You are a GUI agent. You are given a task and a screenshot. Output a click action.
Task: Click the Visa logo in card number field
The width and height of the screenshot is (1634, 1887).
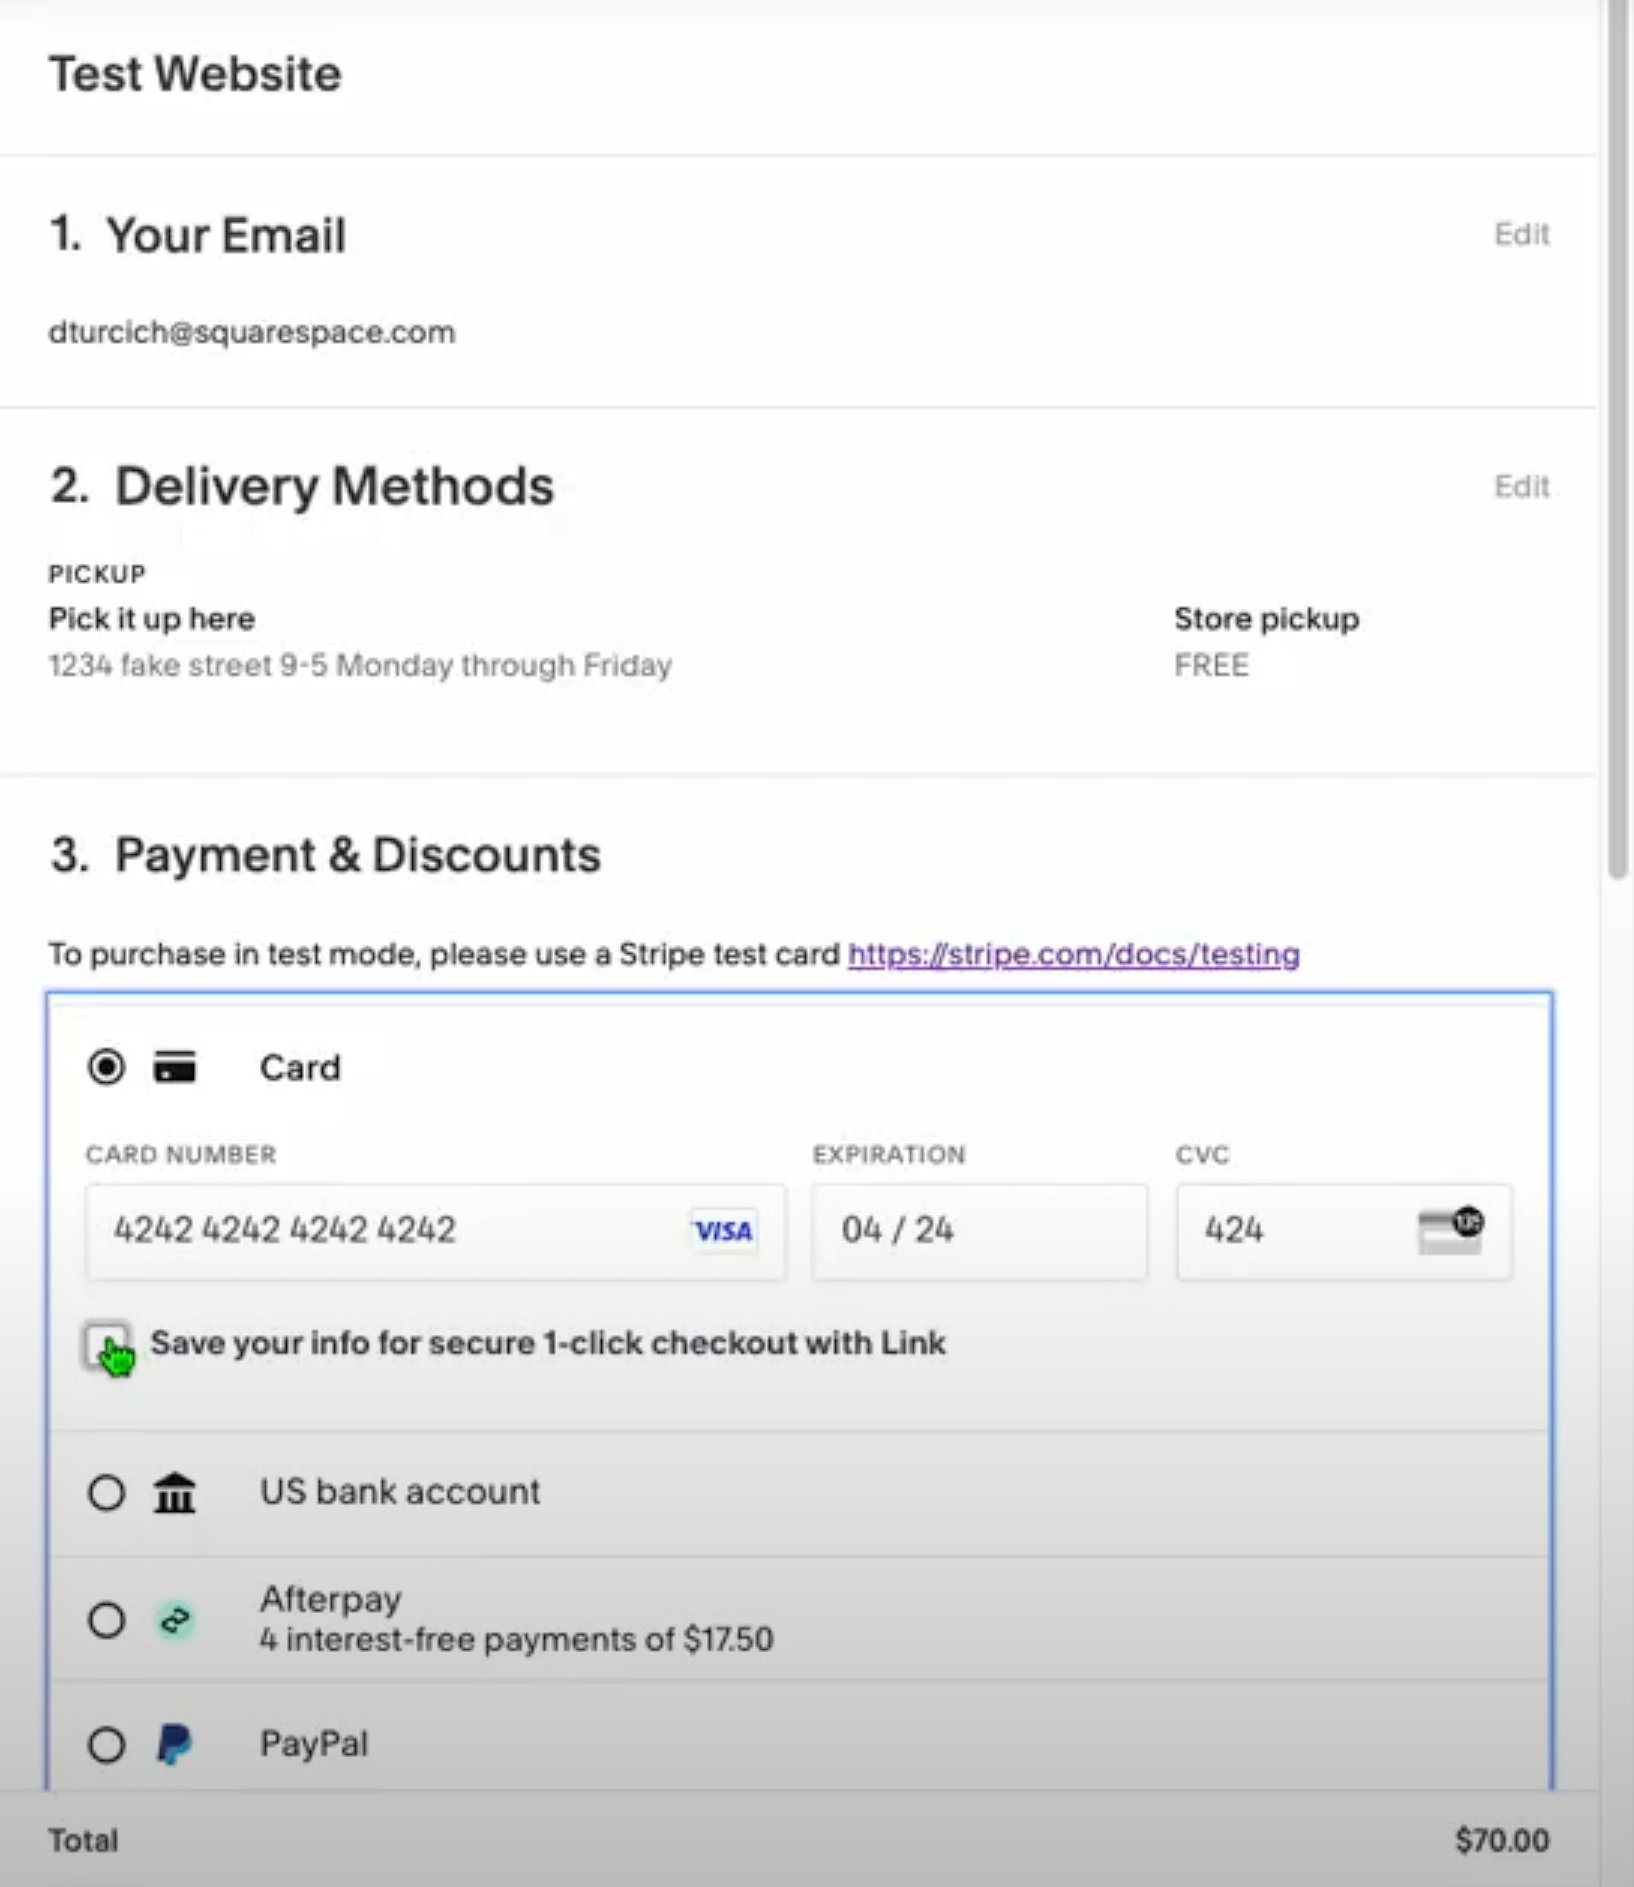point(723,1230)
